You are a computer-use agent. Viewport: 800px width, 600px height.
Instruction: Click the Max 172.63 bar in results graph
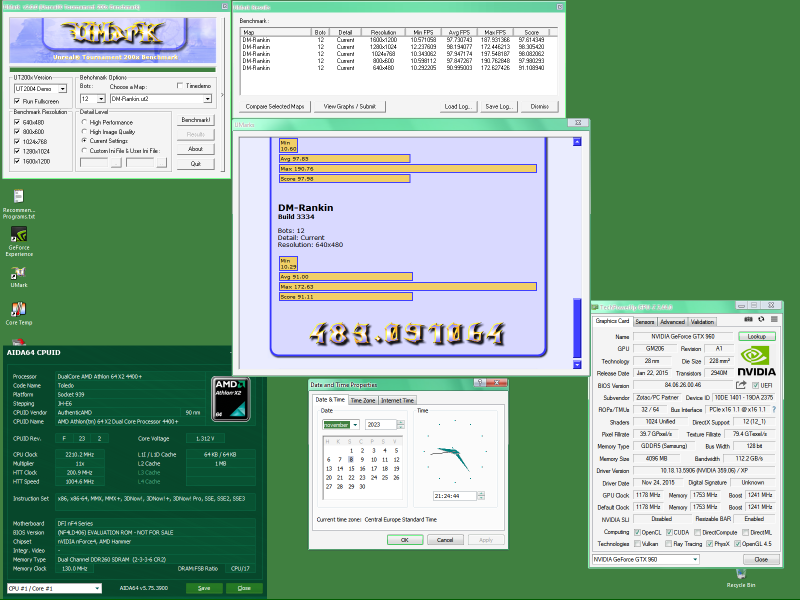coord(408,287)
